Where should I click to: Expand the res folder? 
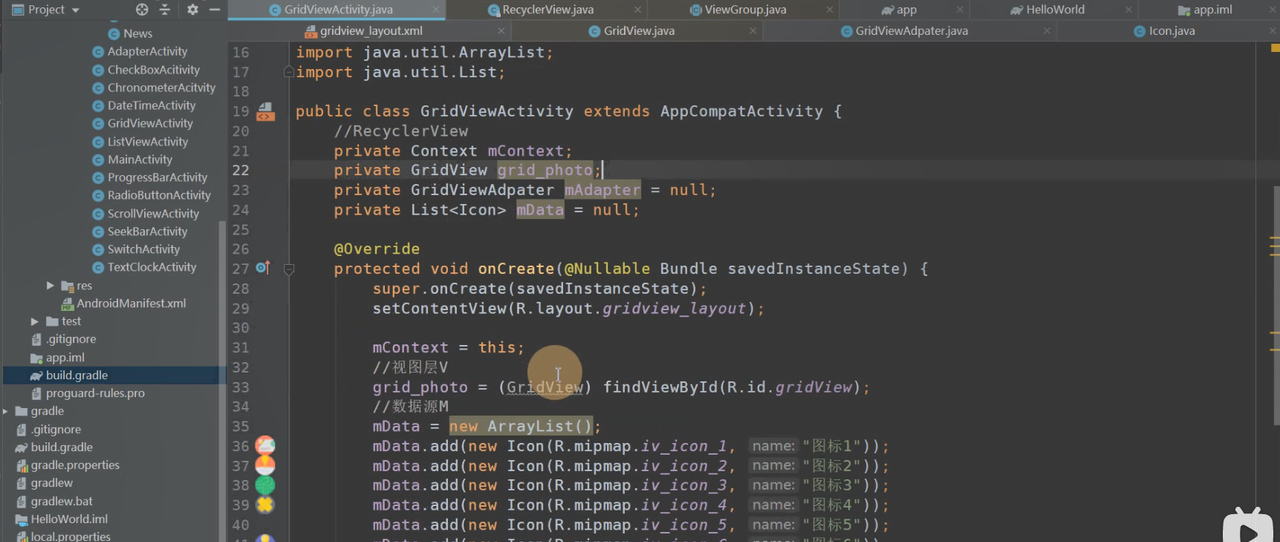pyautogui.click(x=51, y=286)
